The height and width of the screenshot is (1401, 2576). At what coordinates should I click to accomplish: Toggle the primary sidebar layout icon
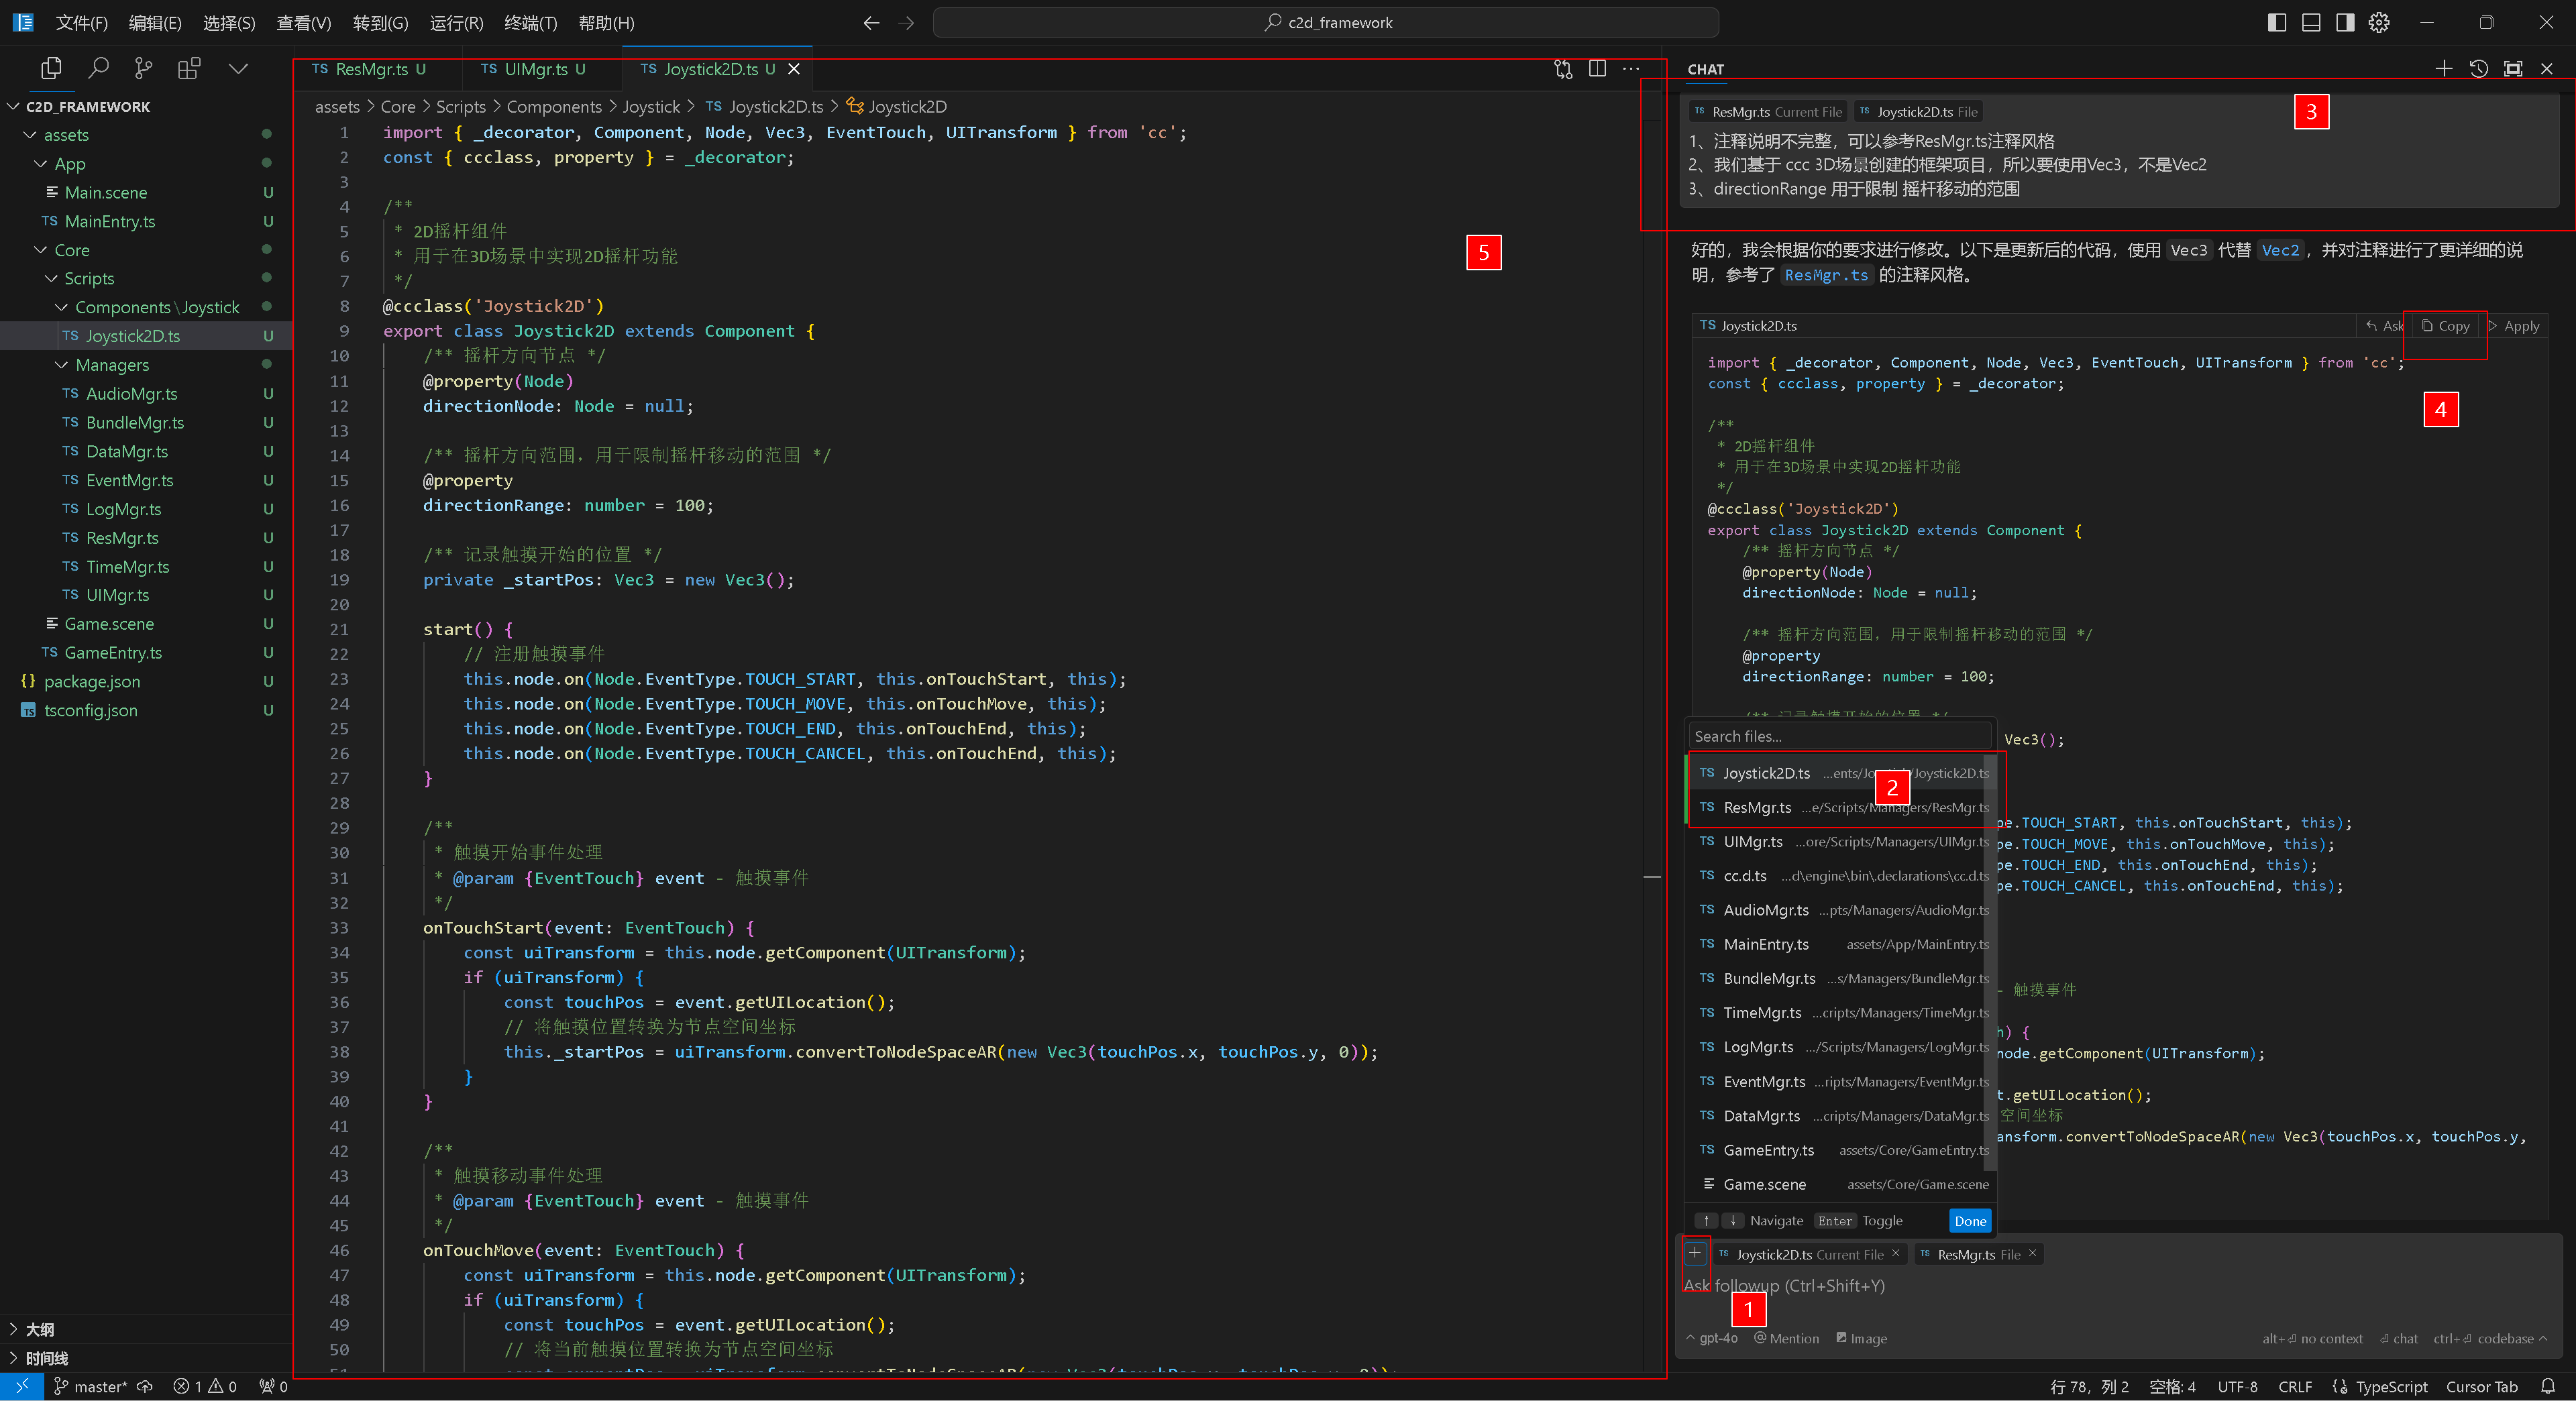coord(2277,22)
